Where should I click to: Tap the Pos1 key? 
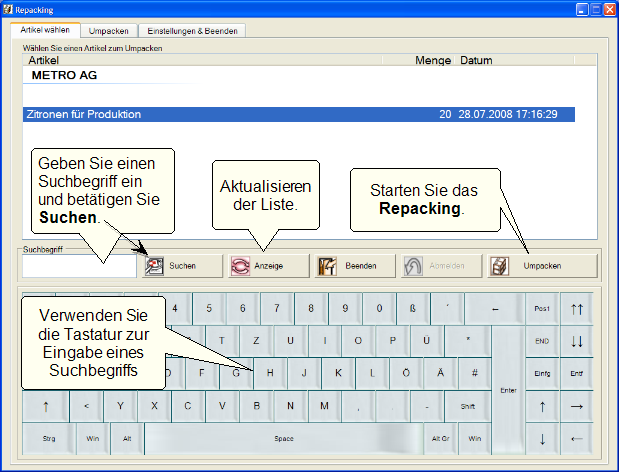click(x=542, y=309)
